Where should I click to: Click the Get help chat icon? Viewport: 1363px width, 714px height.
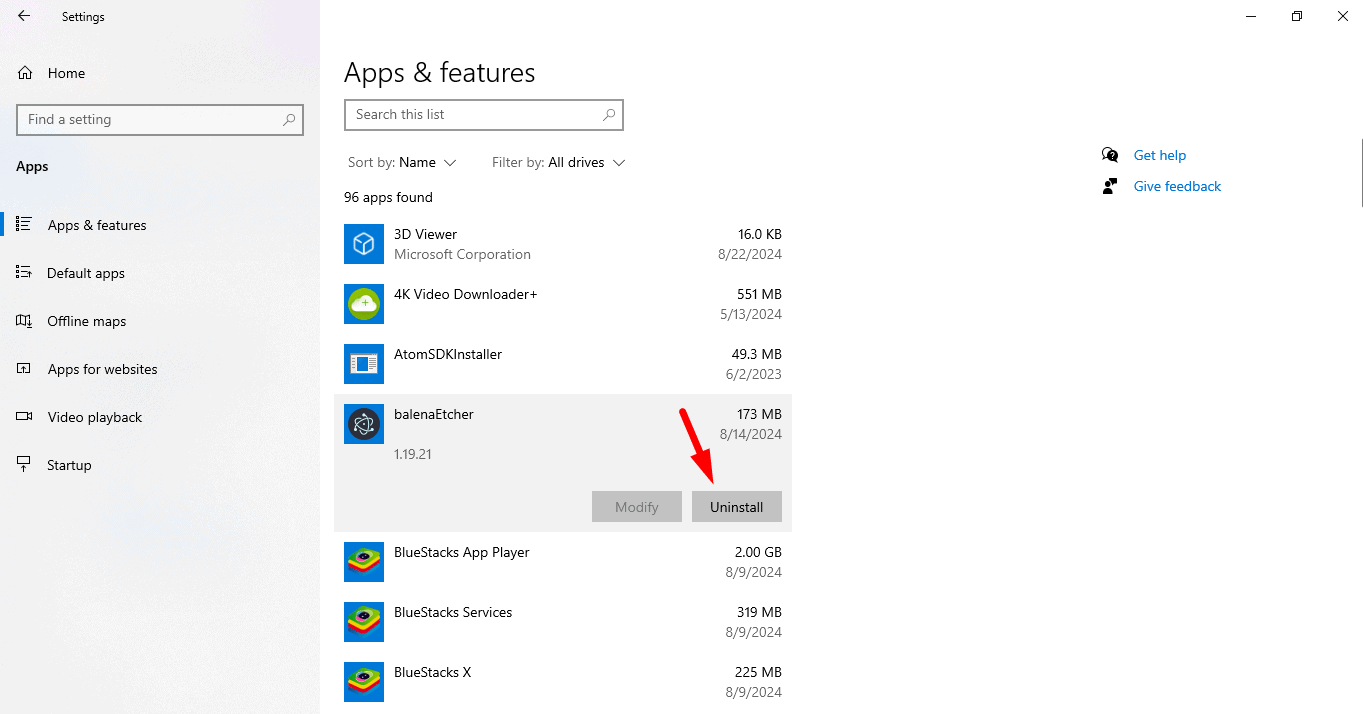point(1110,155)
